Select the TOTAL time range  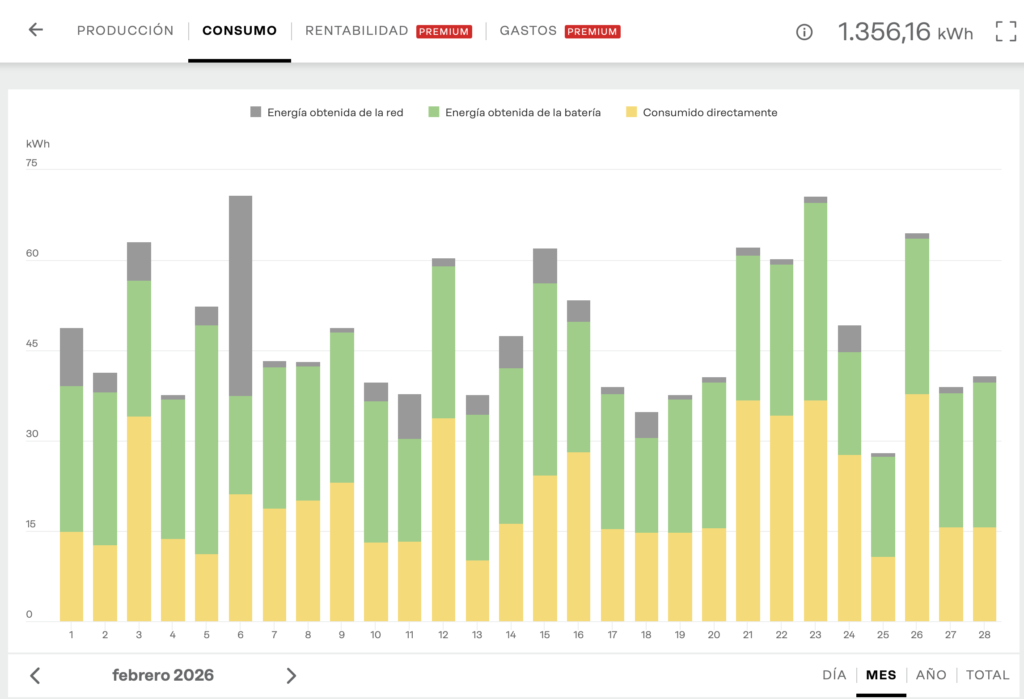987,675
